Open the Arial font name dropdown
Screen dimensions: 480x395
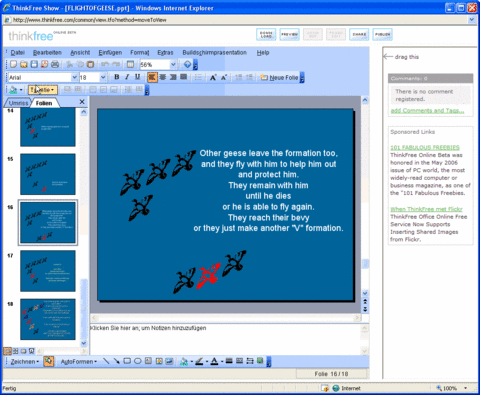(x=74, y=77)
